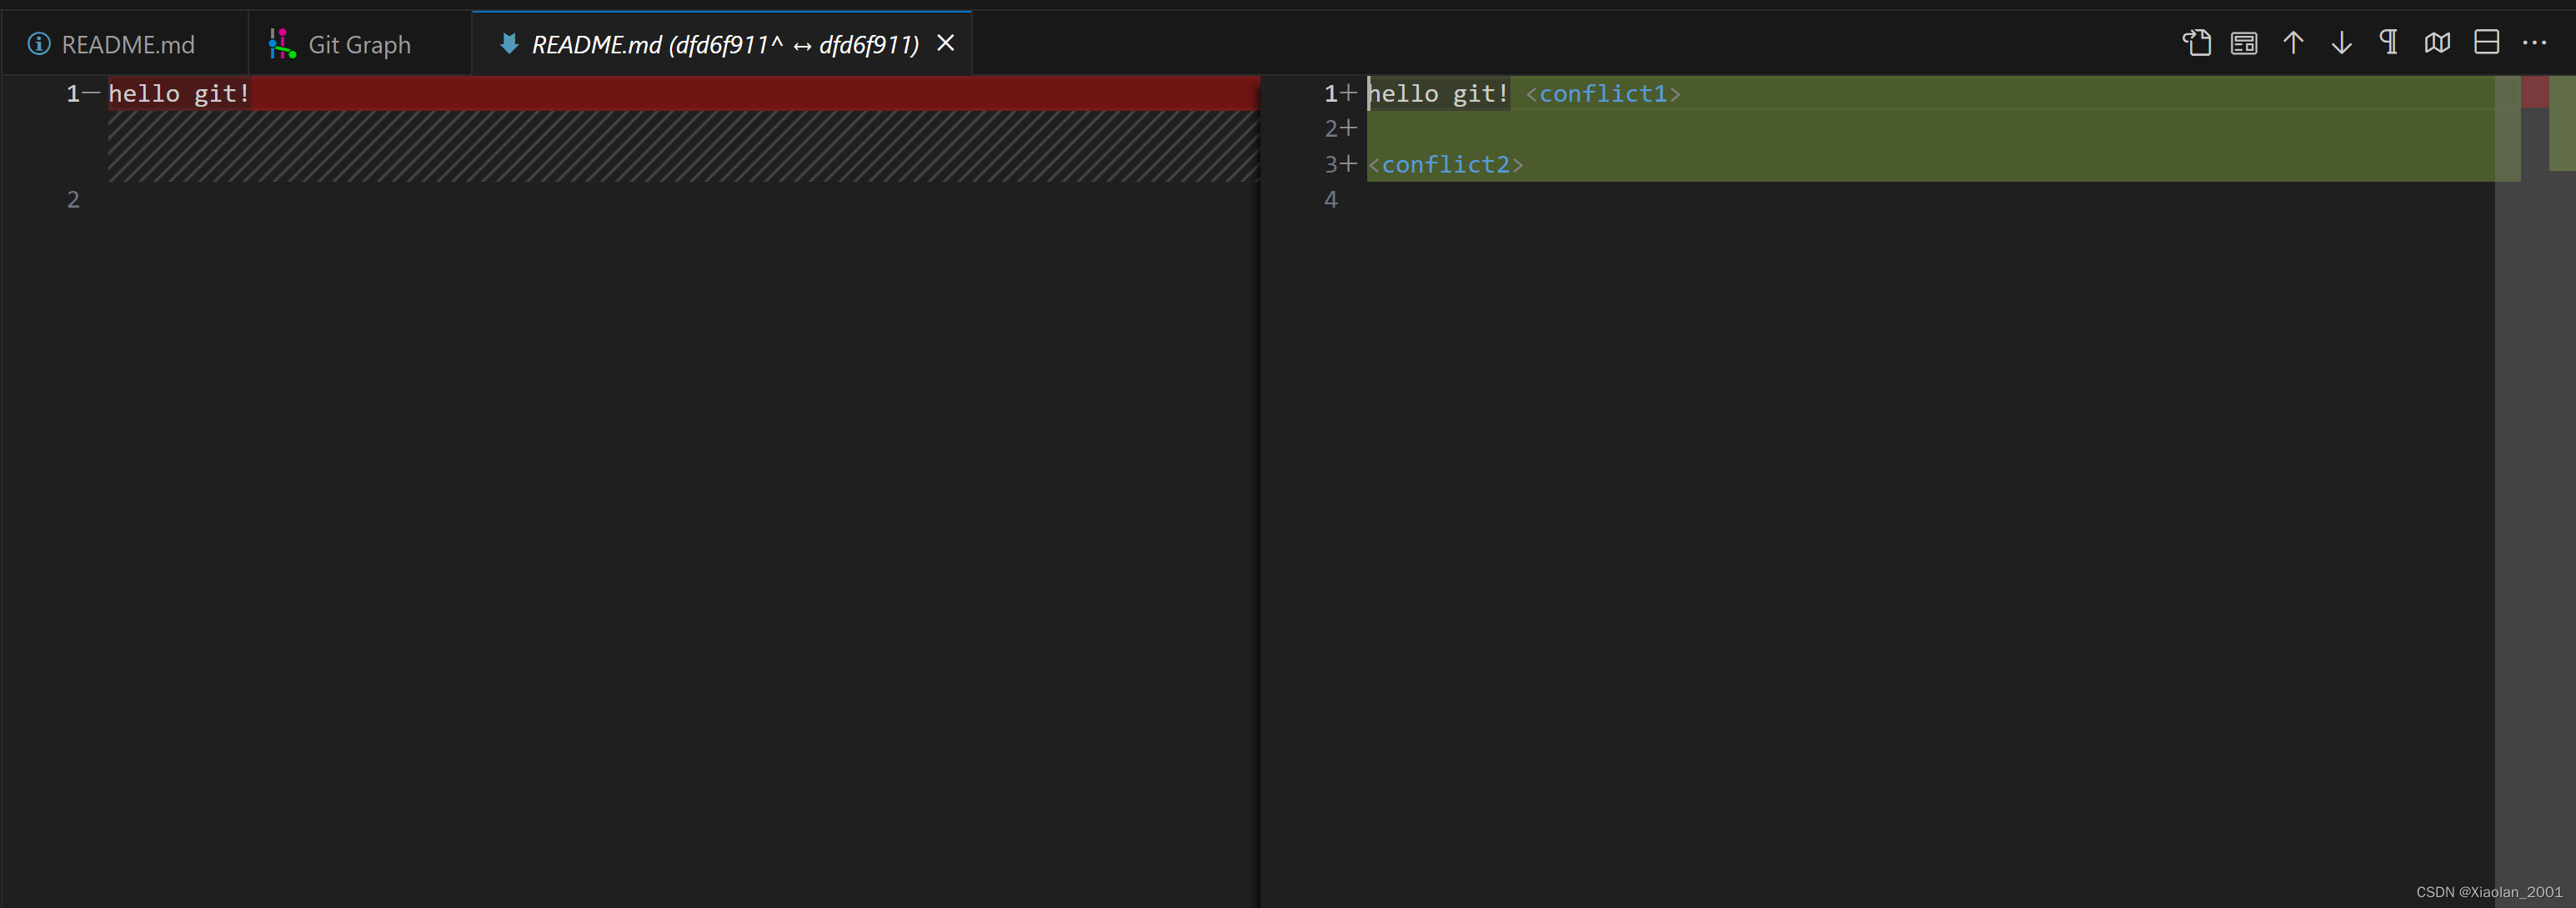Viewport: 2576px width, 908px height.
Task: Open the file with the Open File icon
Action: coord(2196,43)
